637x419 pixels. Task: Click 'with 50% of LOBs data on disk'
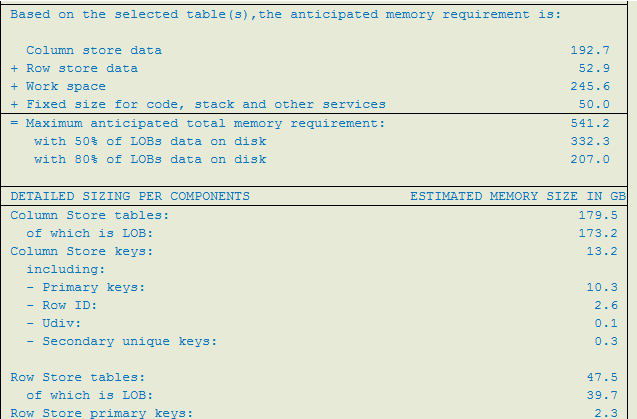pyautogui.click(x=150, y=141)
